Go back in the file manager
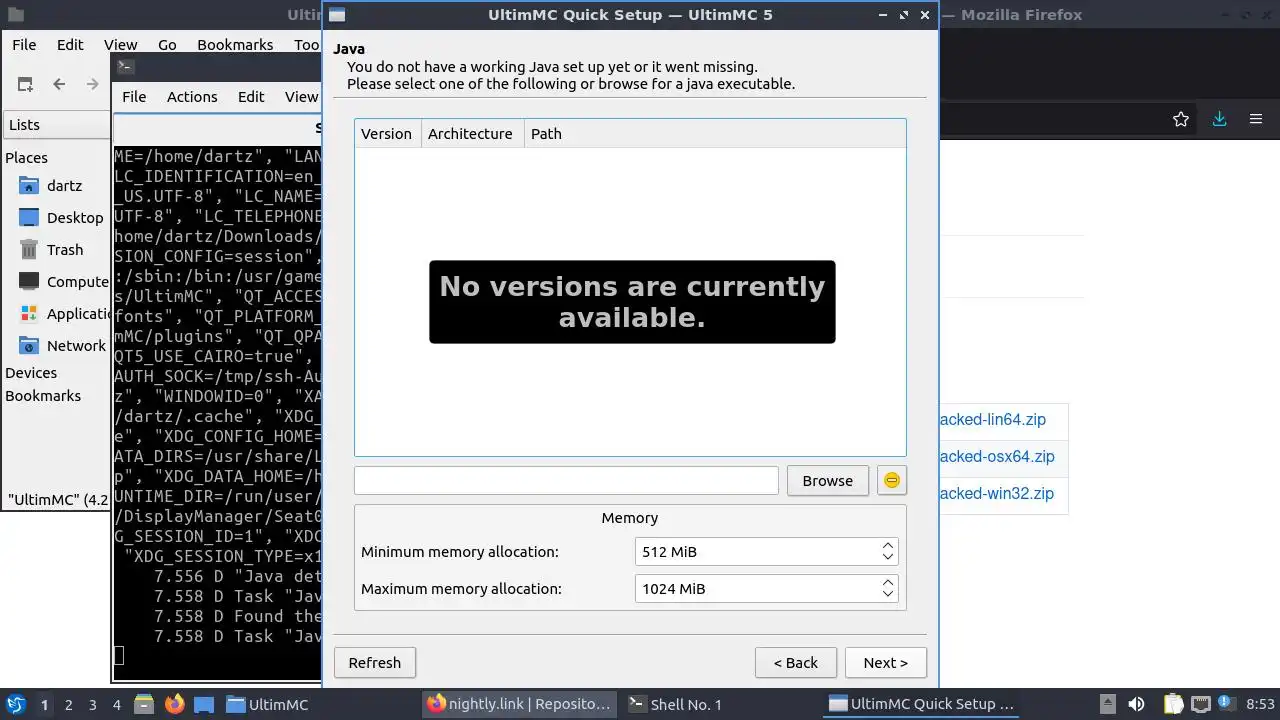This screenshot has width=1280, height=720. point(59,84)
